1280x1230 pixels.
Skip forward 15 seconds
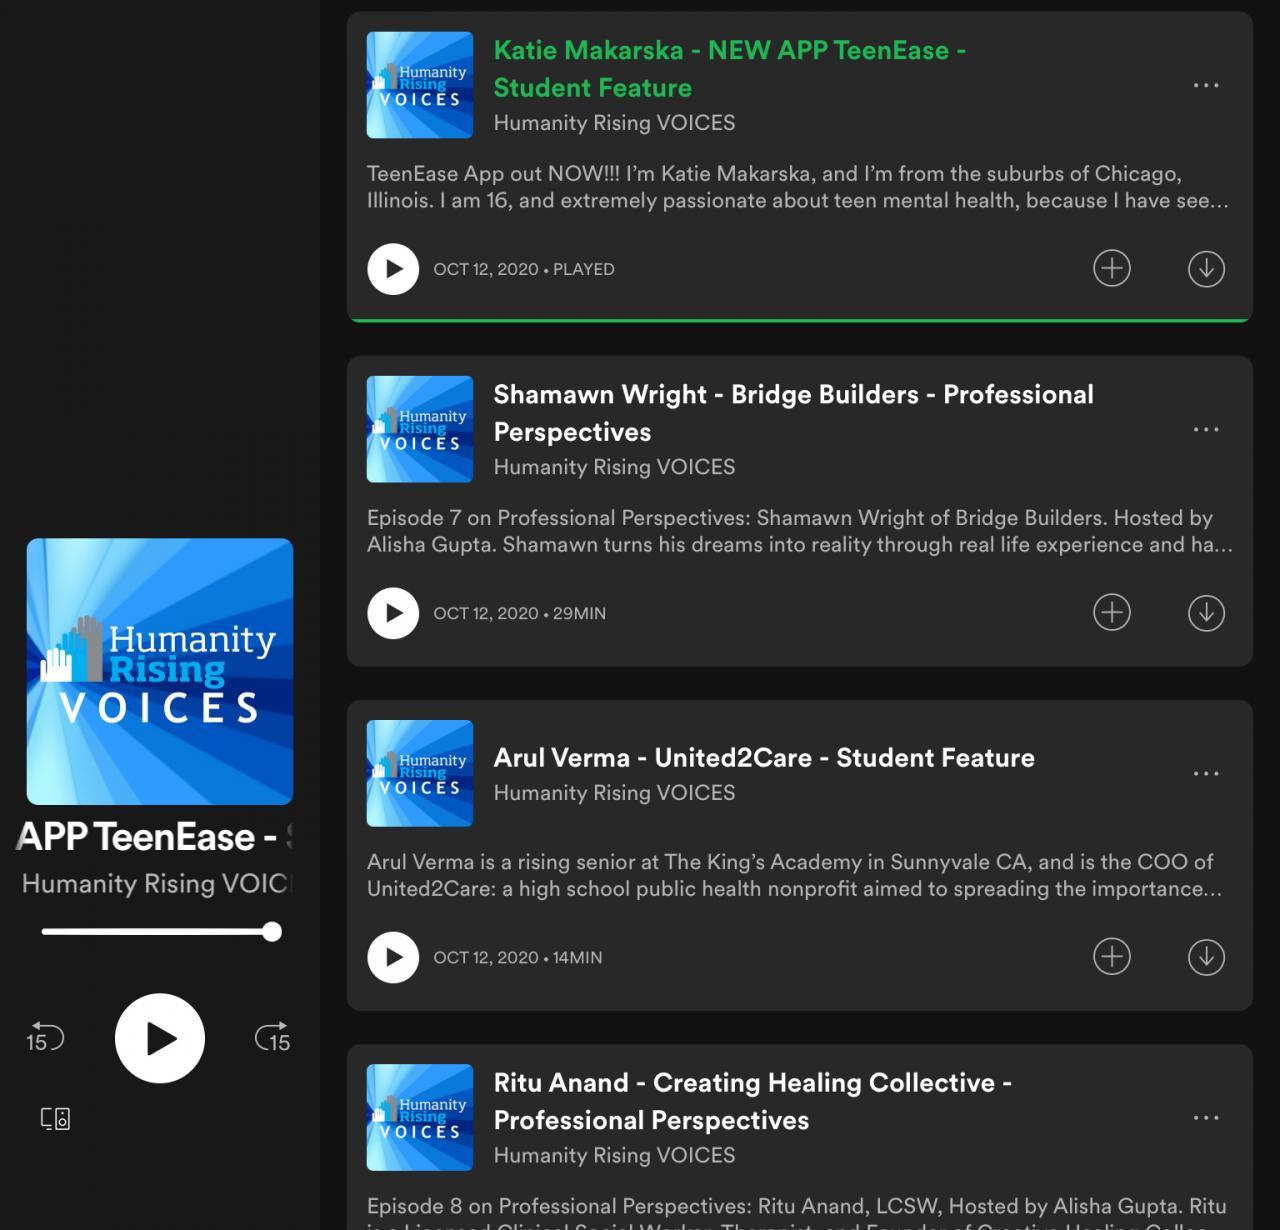273,1038
